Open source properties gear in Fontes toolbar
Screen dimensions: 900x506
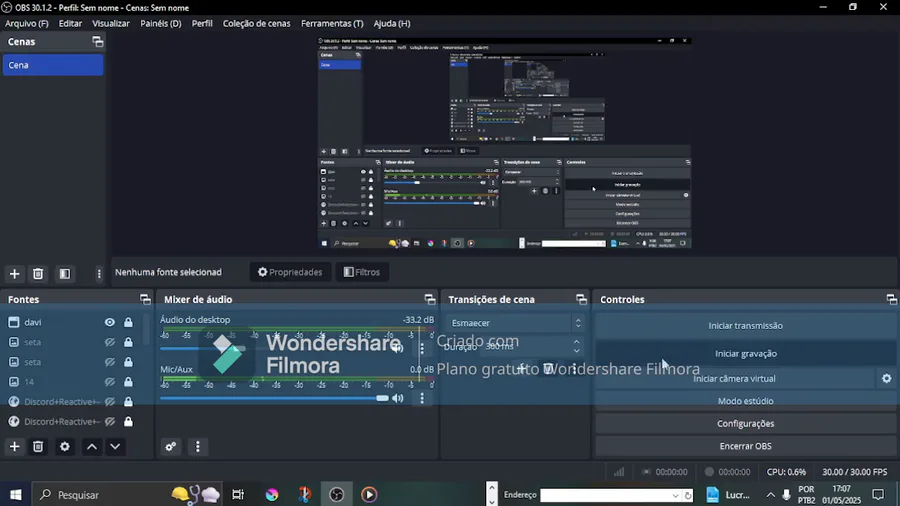click(65, 446)
